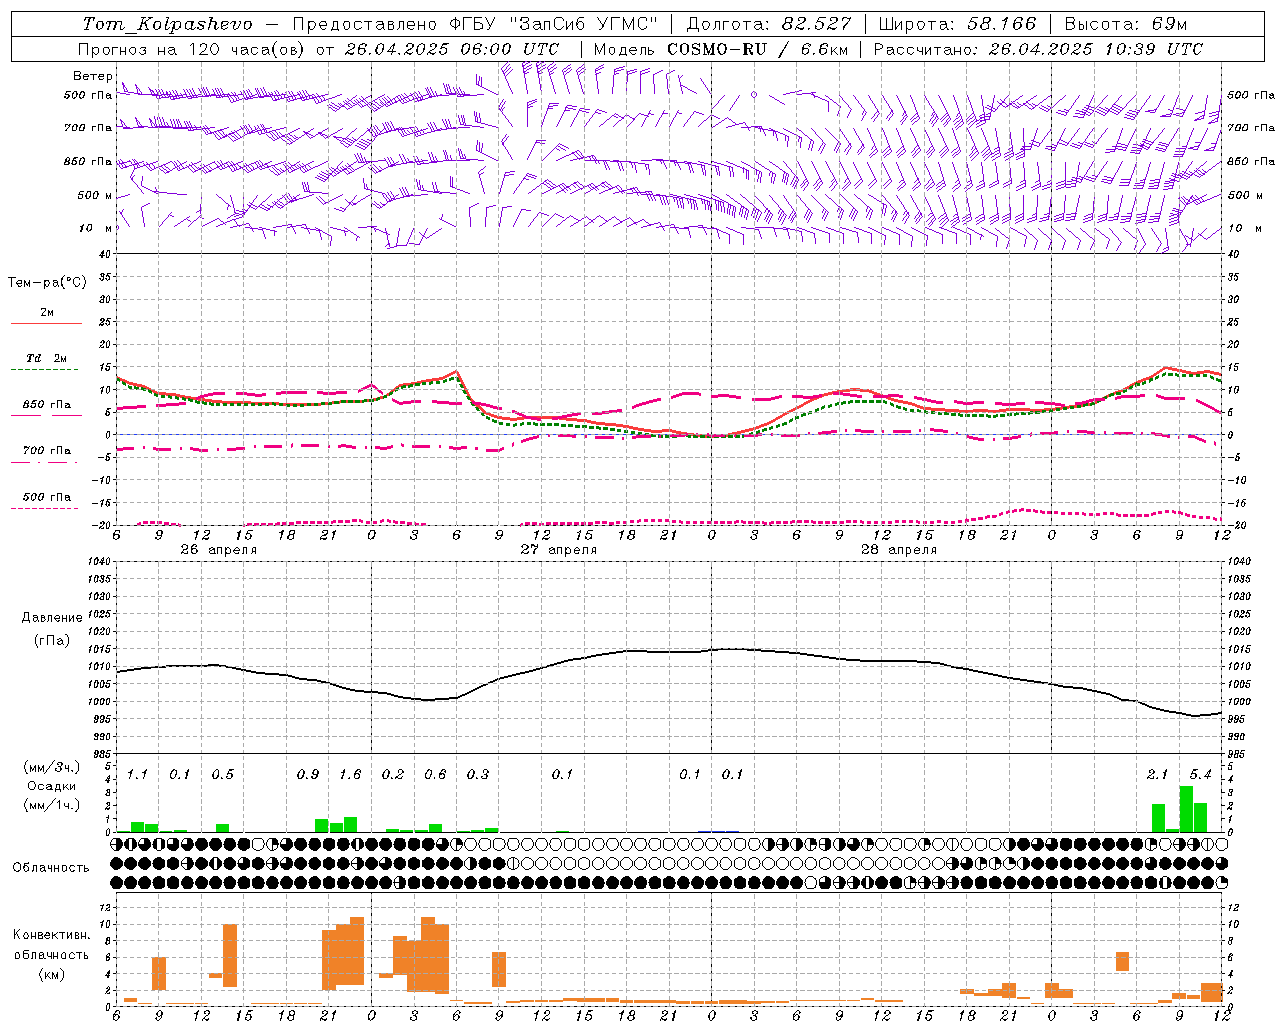Click the Облачность cloudiness label
Screen dimensions: 1280x1024
pos(51,867)
